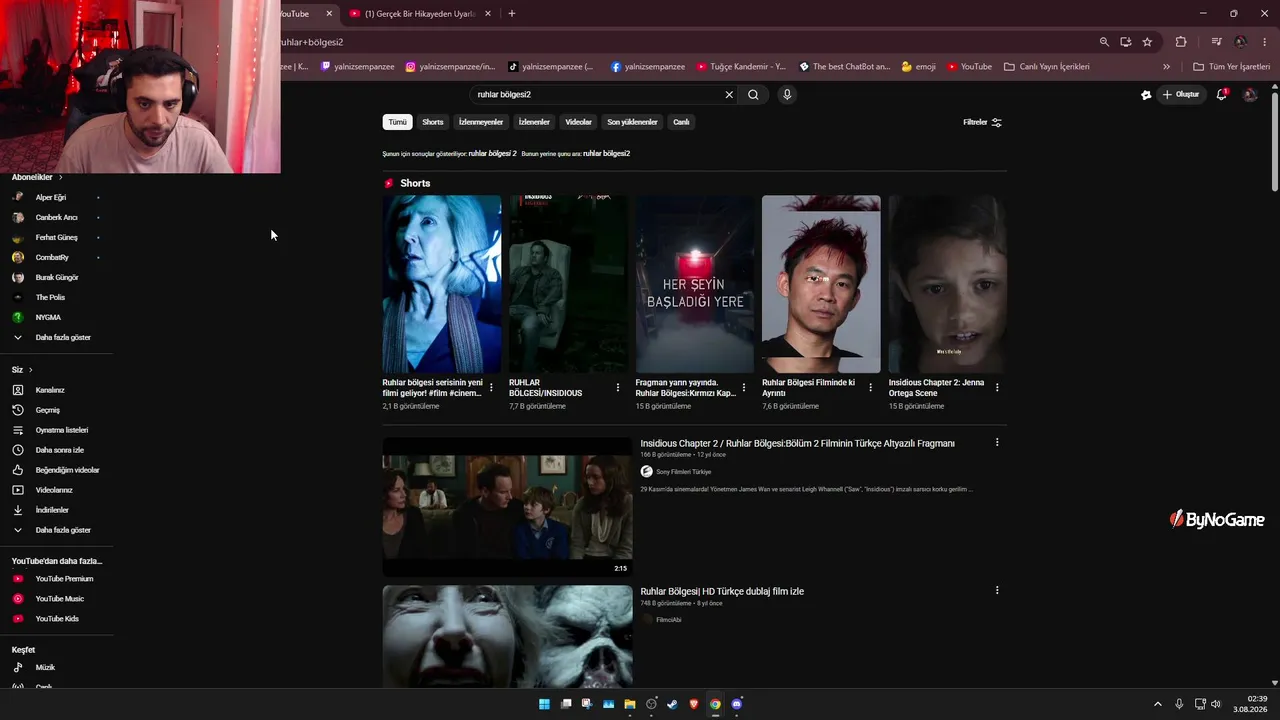This screenshot has width=1280, height=720.
Task: Open more options for 'Ruhlar Bölgesi Filminde ki Ayrıntı' short
Action: (870, 387)
